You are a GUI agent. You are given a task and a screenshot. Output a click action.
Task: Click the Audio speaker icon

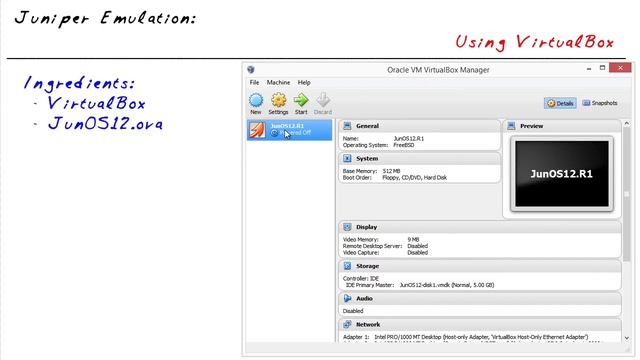coord(347,298)
